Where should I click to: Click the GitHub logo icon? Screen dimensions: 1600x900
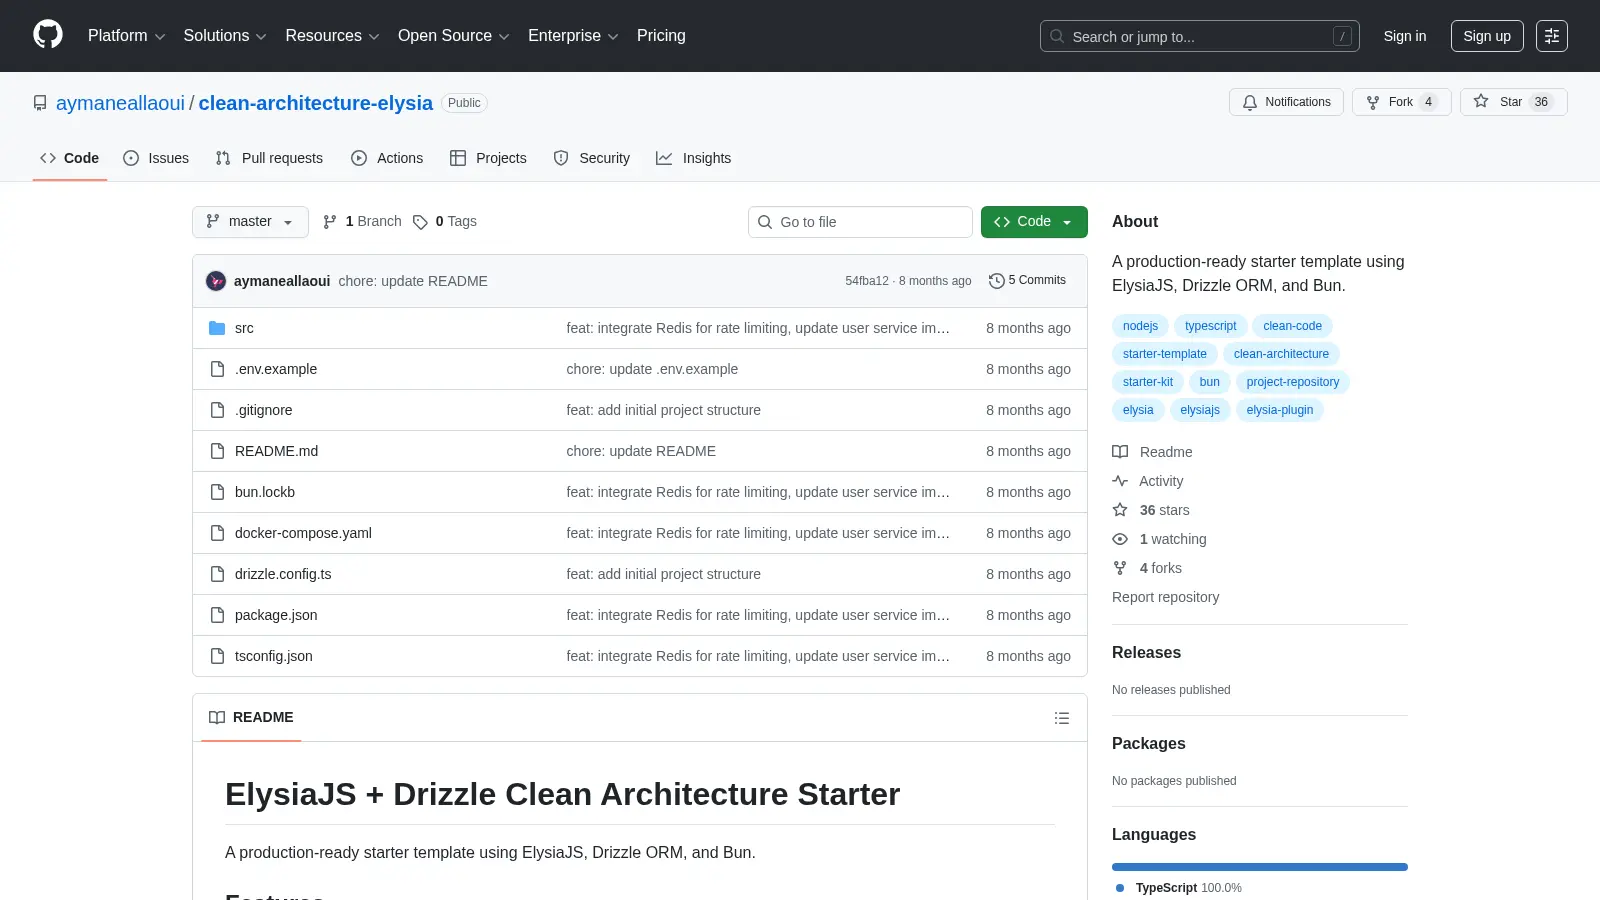[48, 35]
